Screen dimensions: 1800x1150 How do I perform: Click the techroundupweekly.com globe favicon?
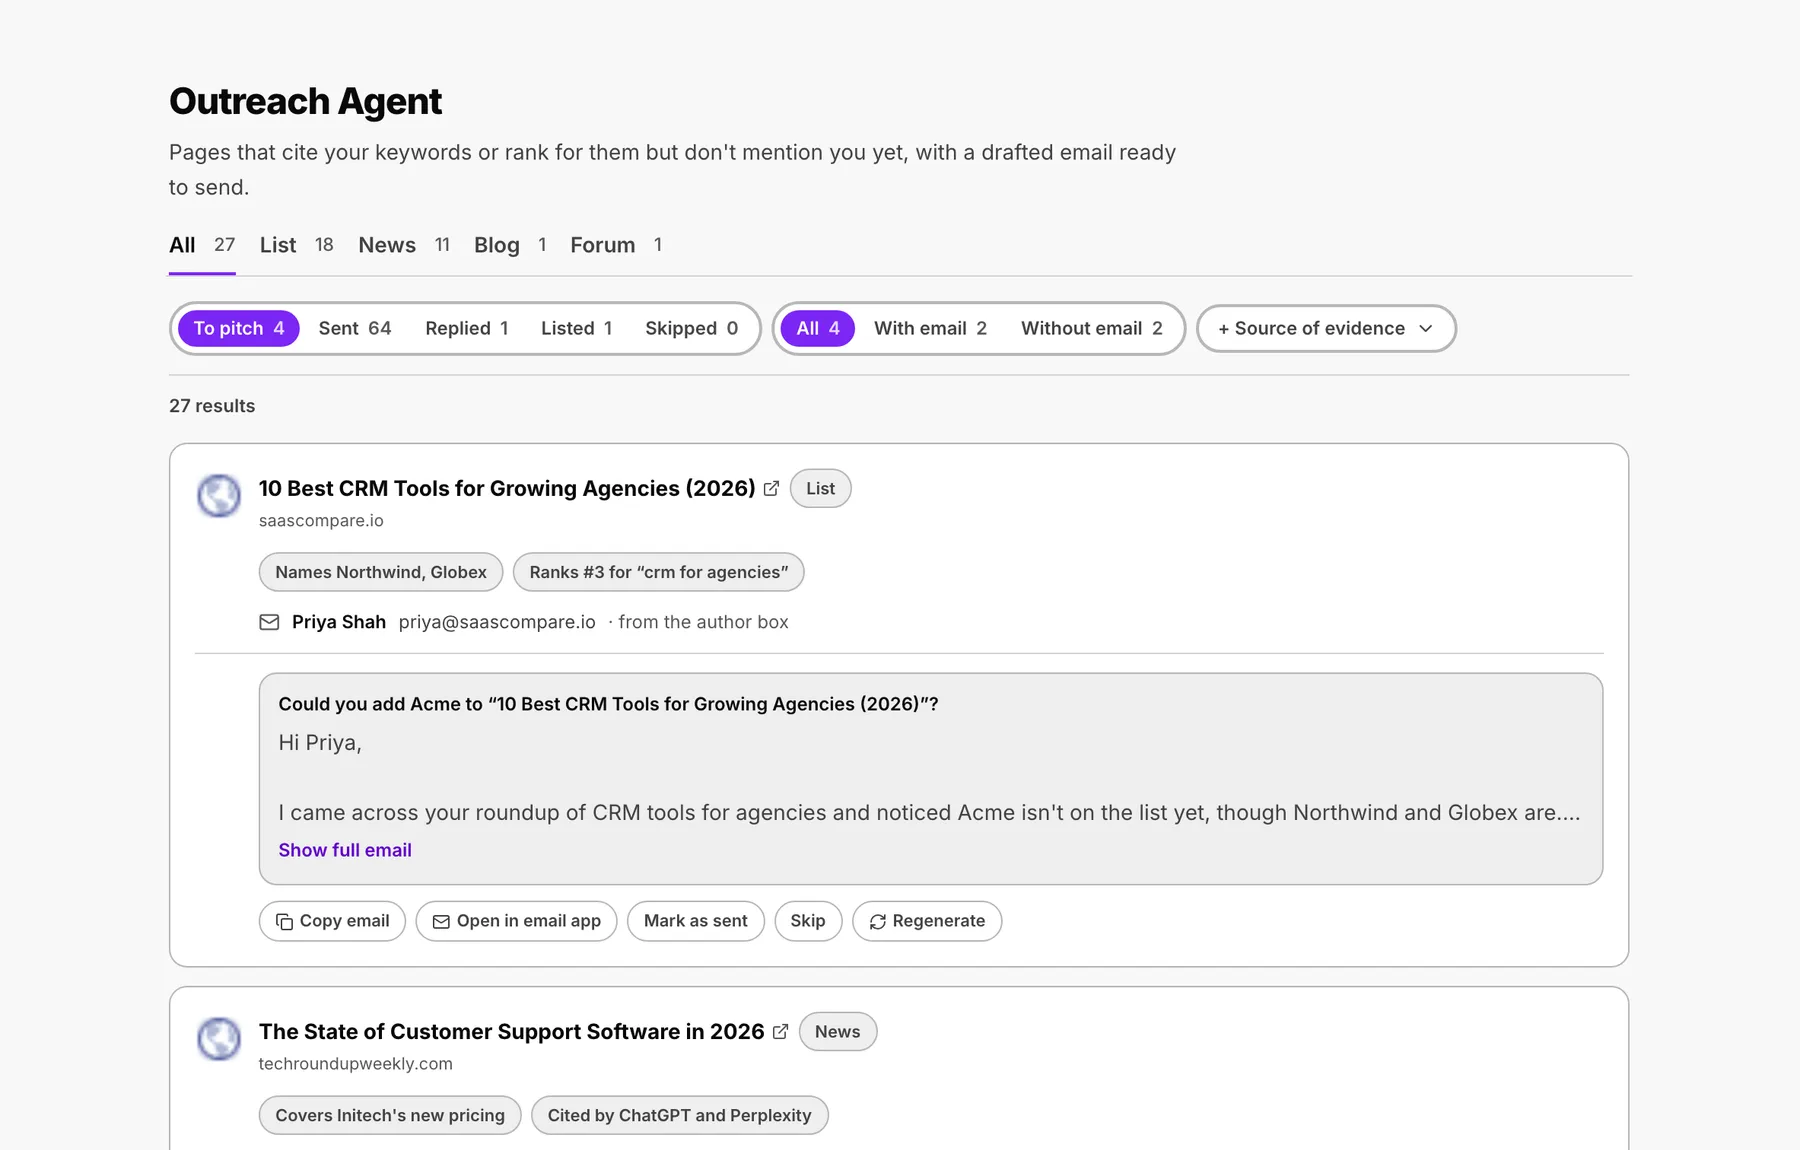pyautogui.click(x=219, y=1038)
